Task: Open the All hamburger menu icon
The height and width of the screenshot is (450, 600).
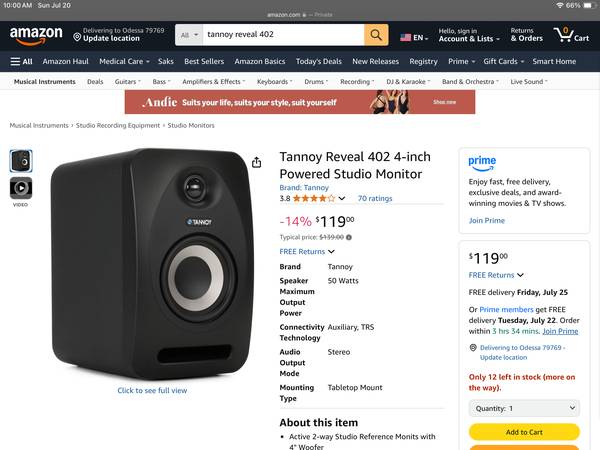Action: pyautogui.click(x=15, y=61)
